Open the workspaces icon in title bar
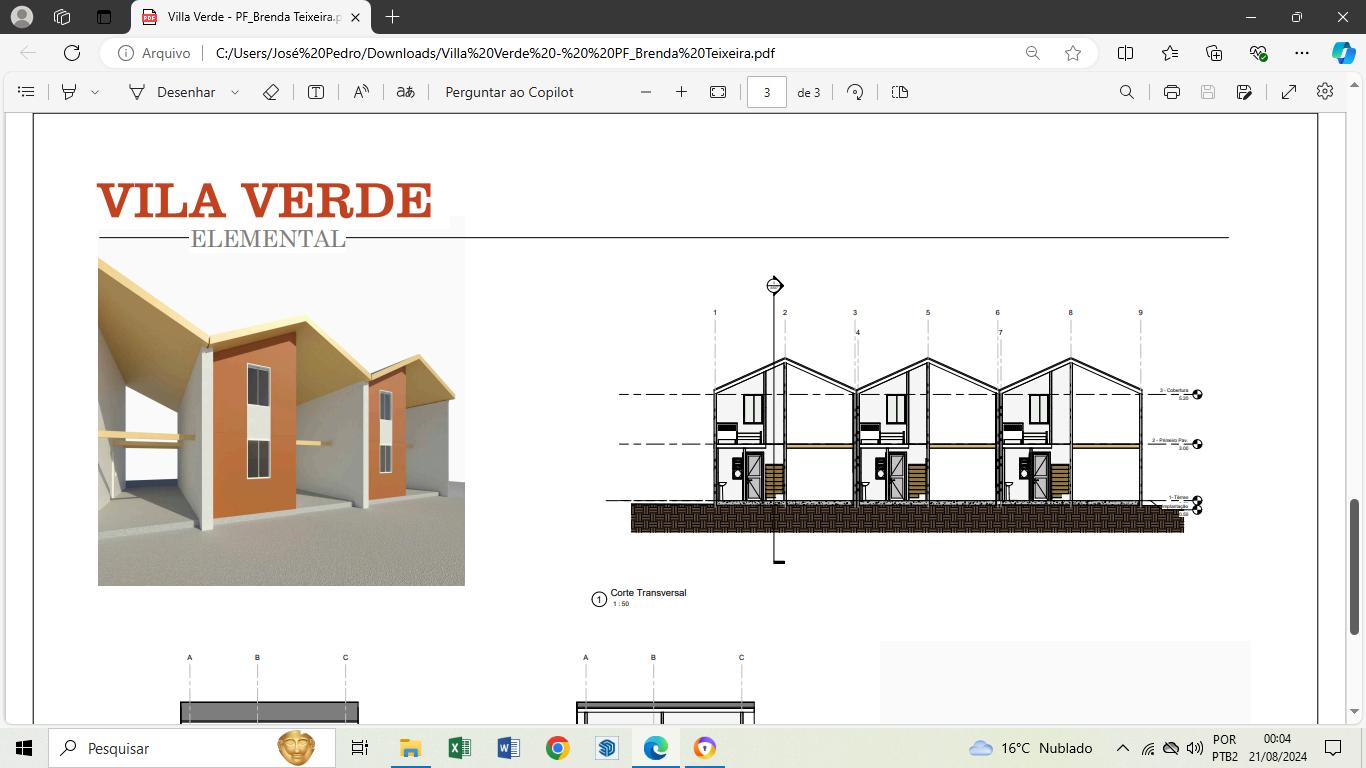The height and width of the screenshot is (768, 1366). (62, 17)
